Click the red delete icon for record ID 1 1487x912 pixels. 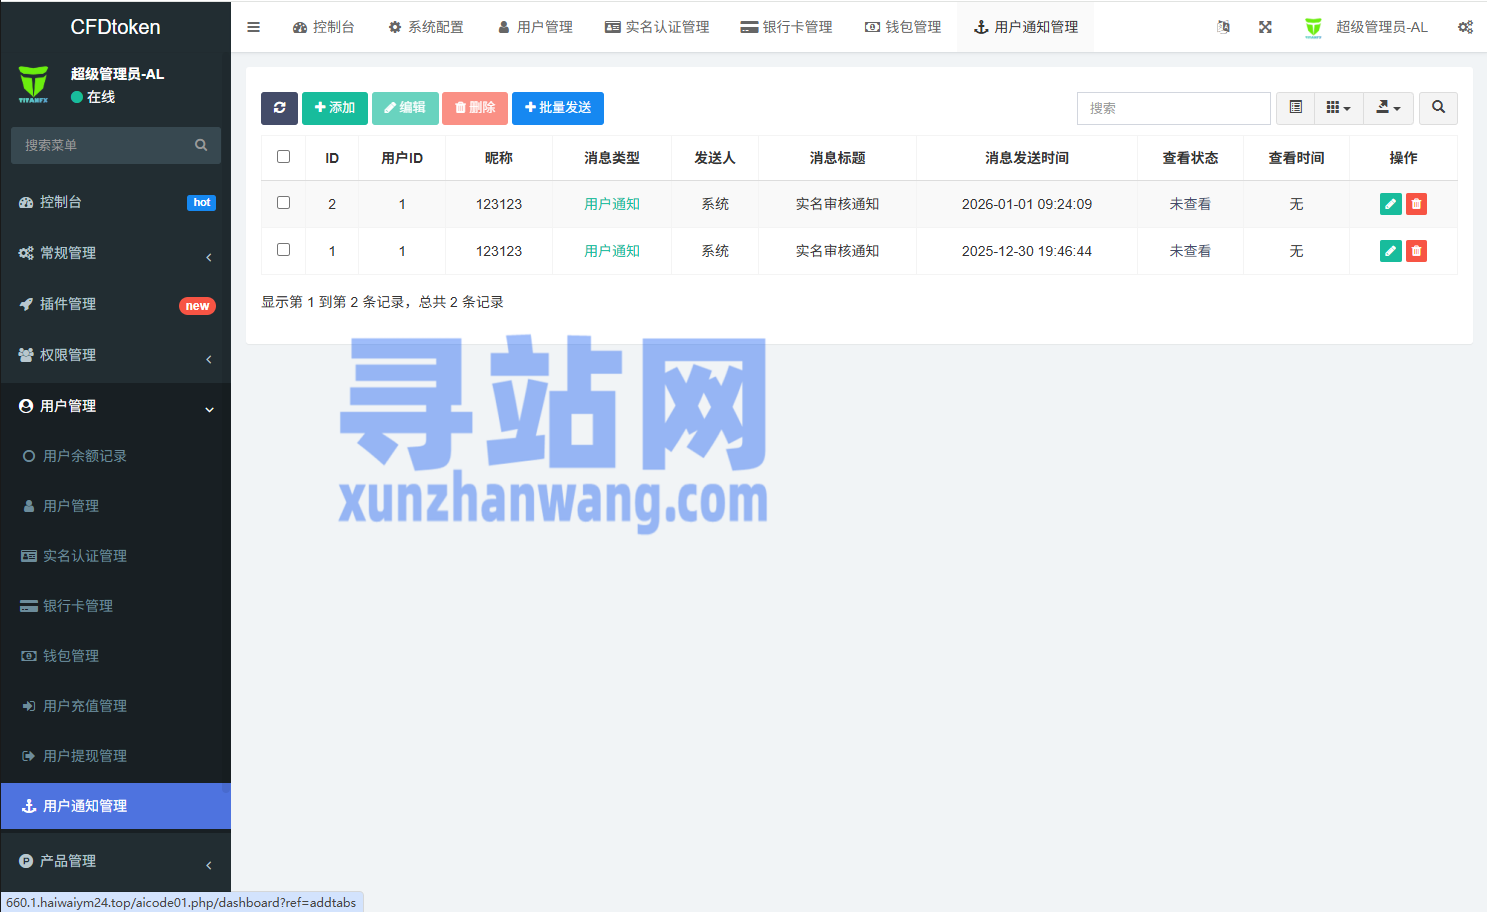pos(1416,251)
